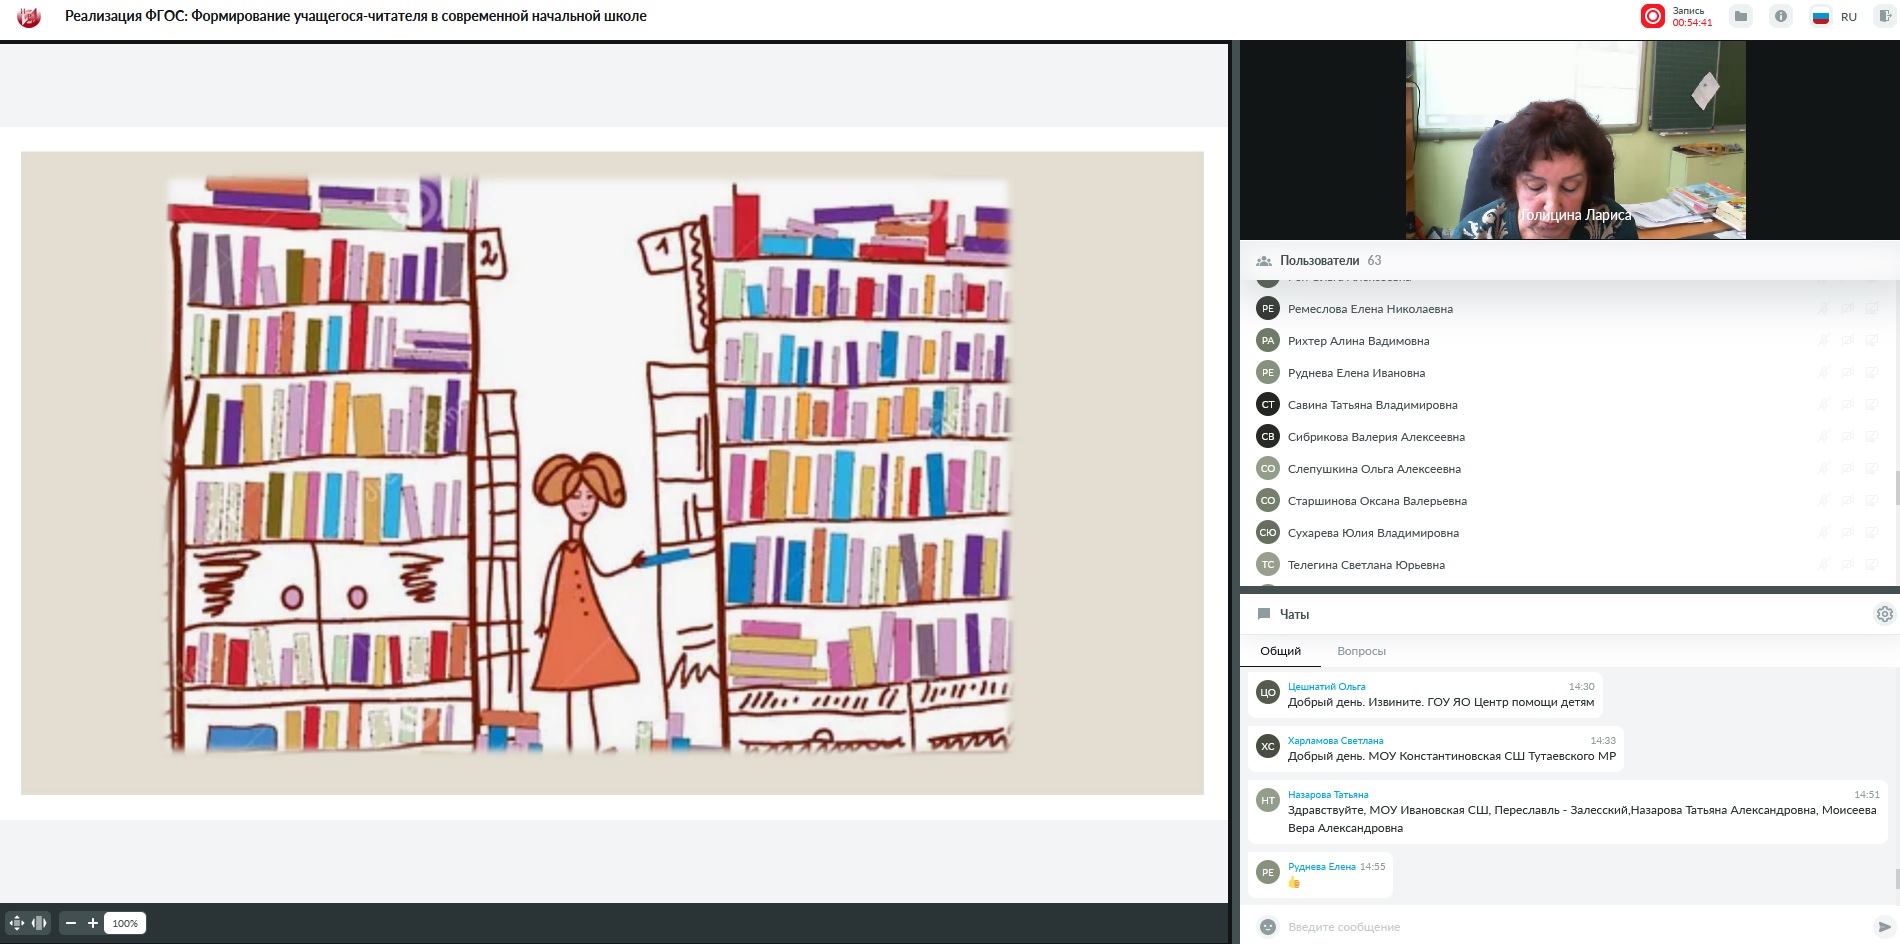Click the users panel scrollbar
The image size is (1900, 944).
tap(1896, 490)
